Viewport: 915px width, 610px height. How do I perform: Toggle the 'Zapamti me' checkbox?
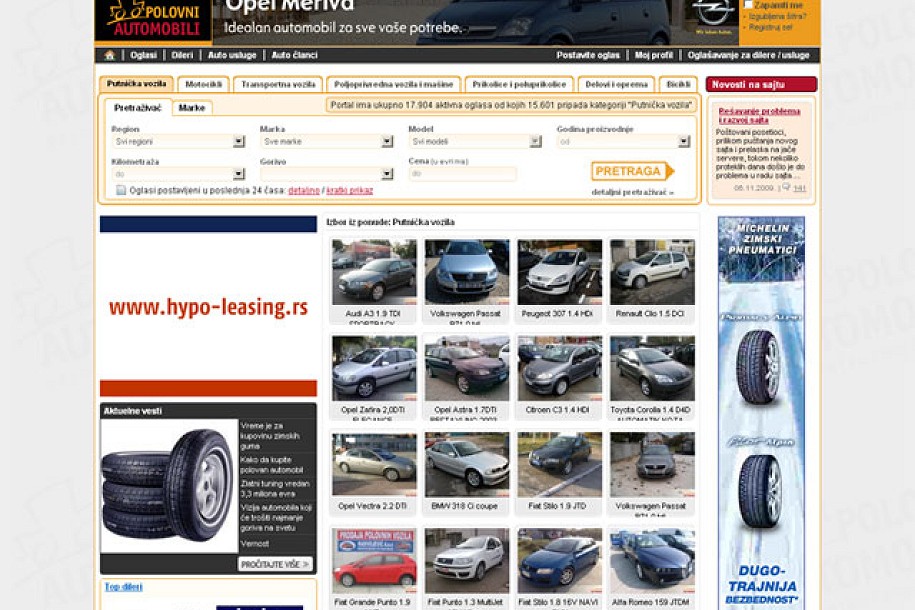(x=748, y=5)
